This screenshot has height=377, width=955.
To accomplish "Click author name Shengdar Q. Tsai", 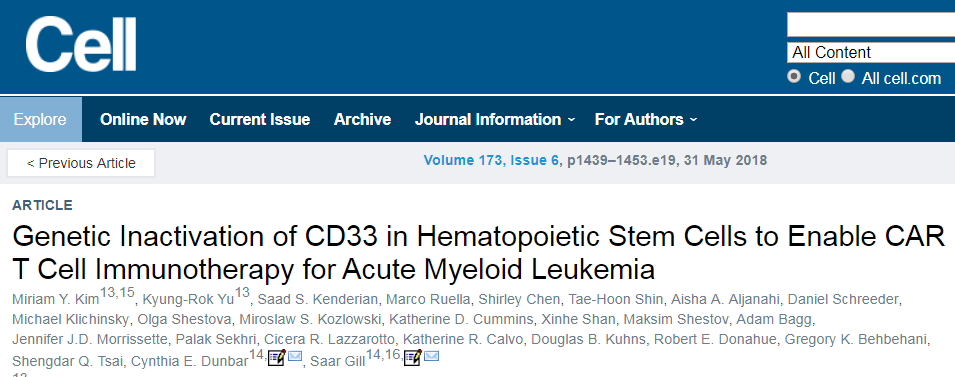I will coord(68,361).
